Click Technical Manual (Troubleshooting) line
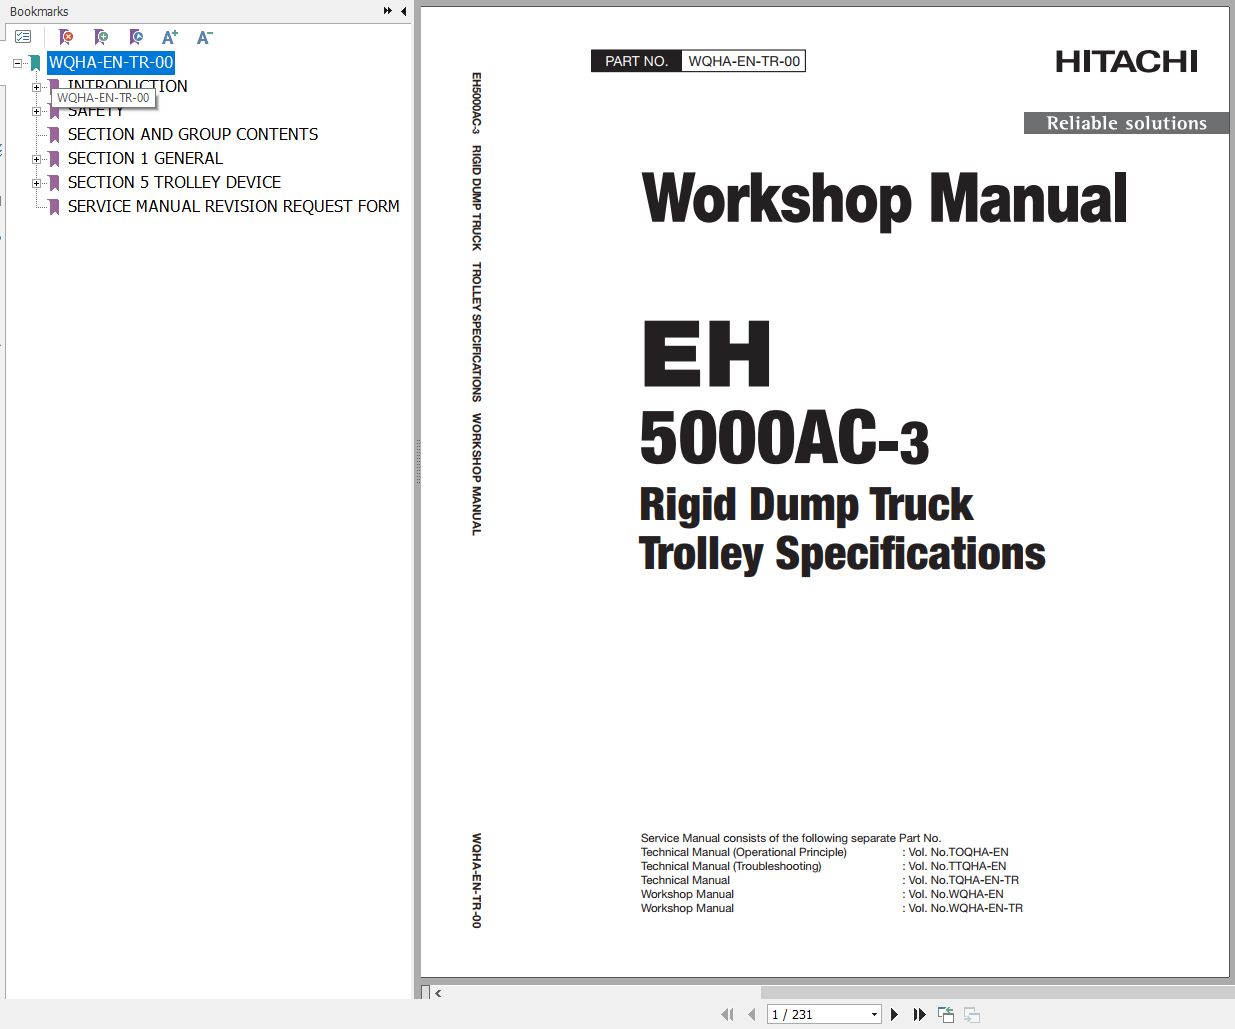Viewport: 1235px width, 1029px height. (x=731, y=866)
